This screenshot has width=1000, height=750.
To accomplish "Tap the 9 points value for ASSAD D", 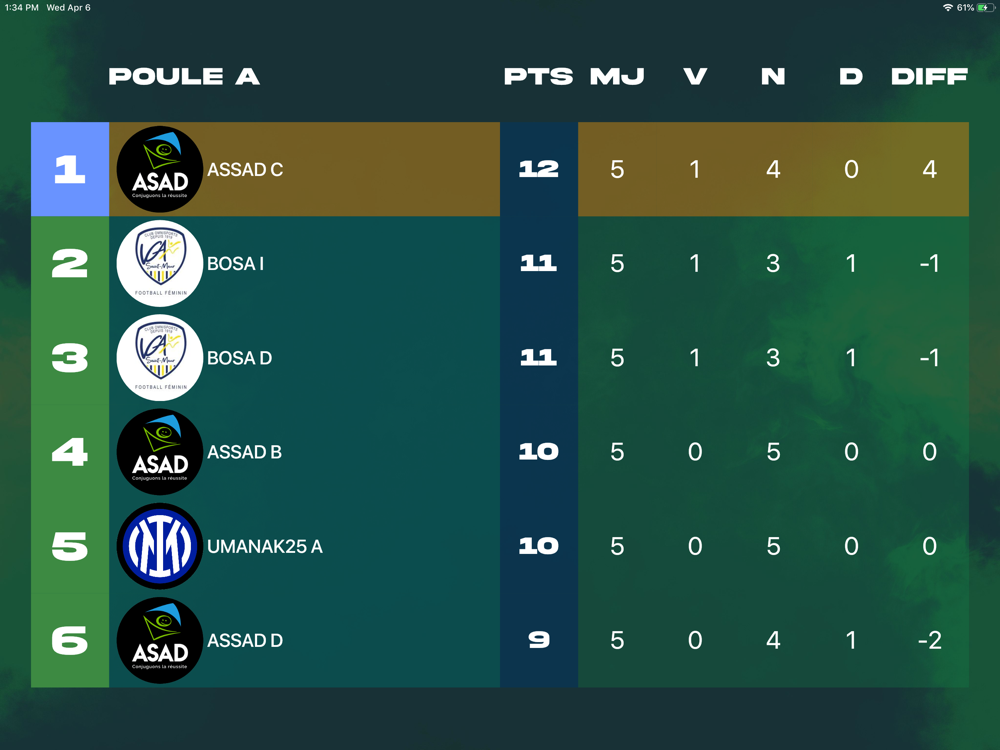I will tap(539, 640).
